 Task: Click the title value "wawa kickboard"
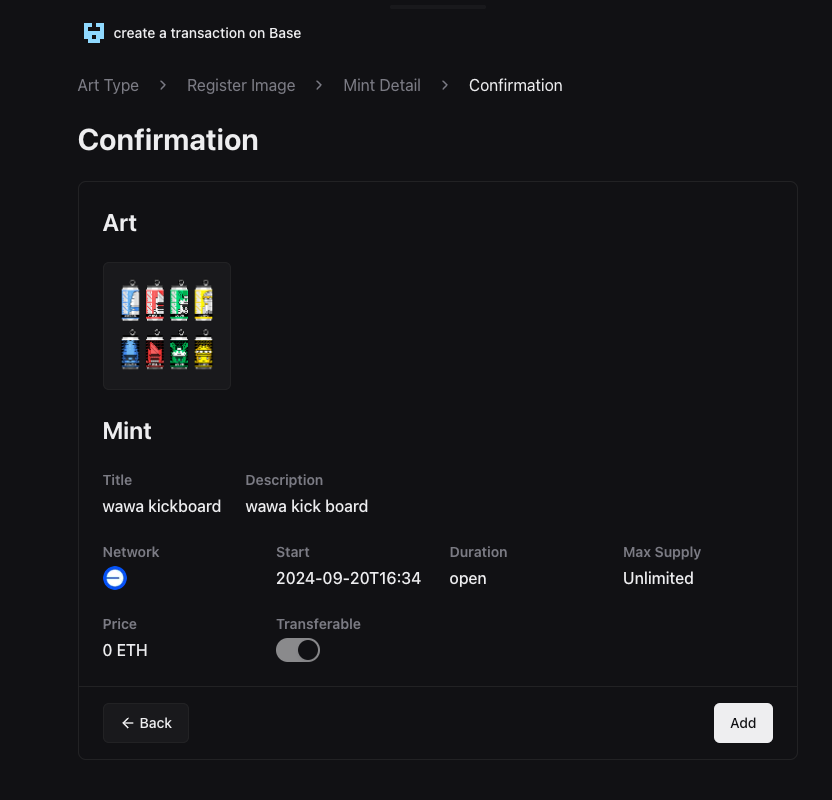pos(162,506)
